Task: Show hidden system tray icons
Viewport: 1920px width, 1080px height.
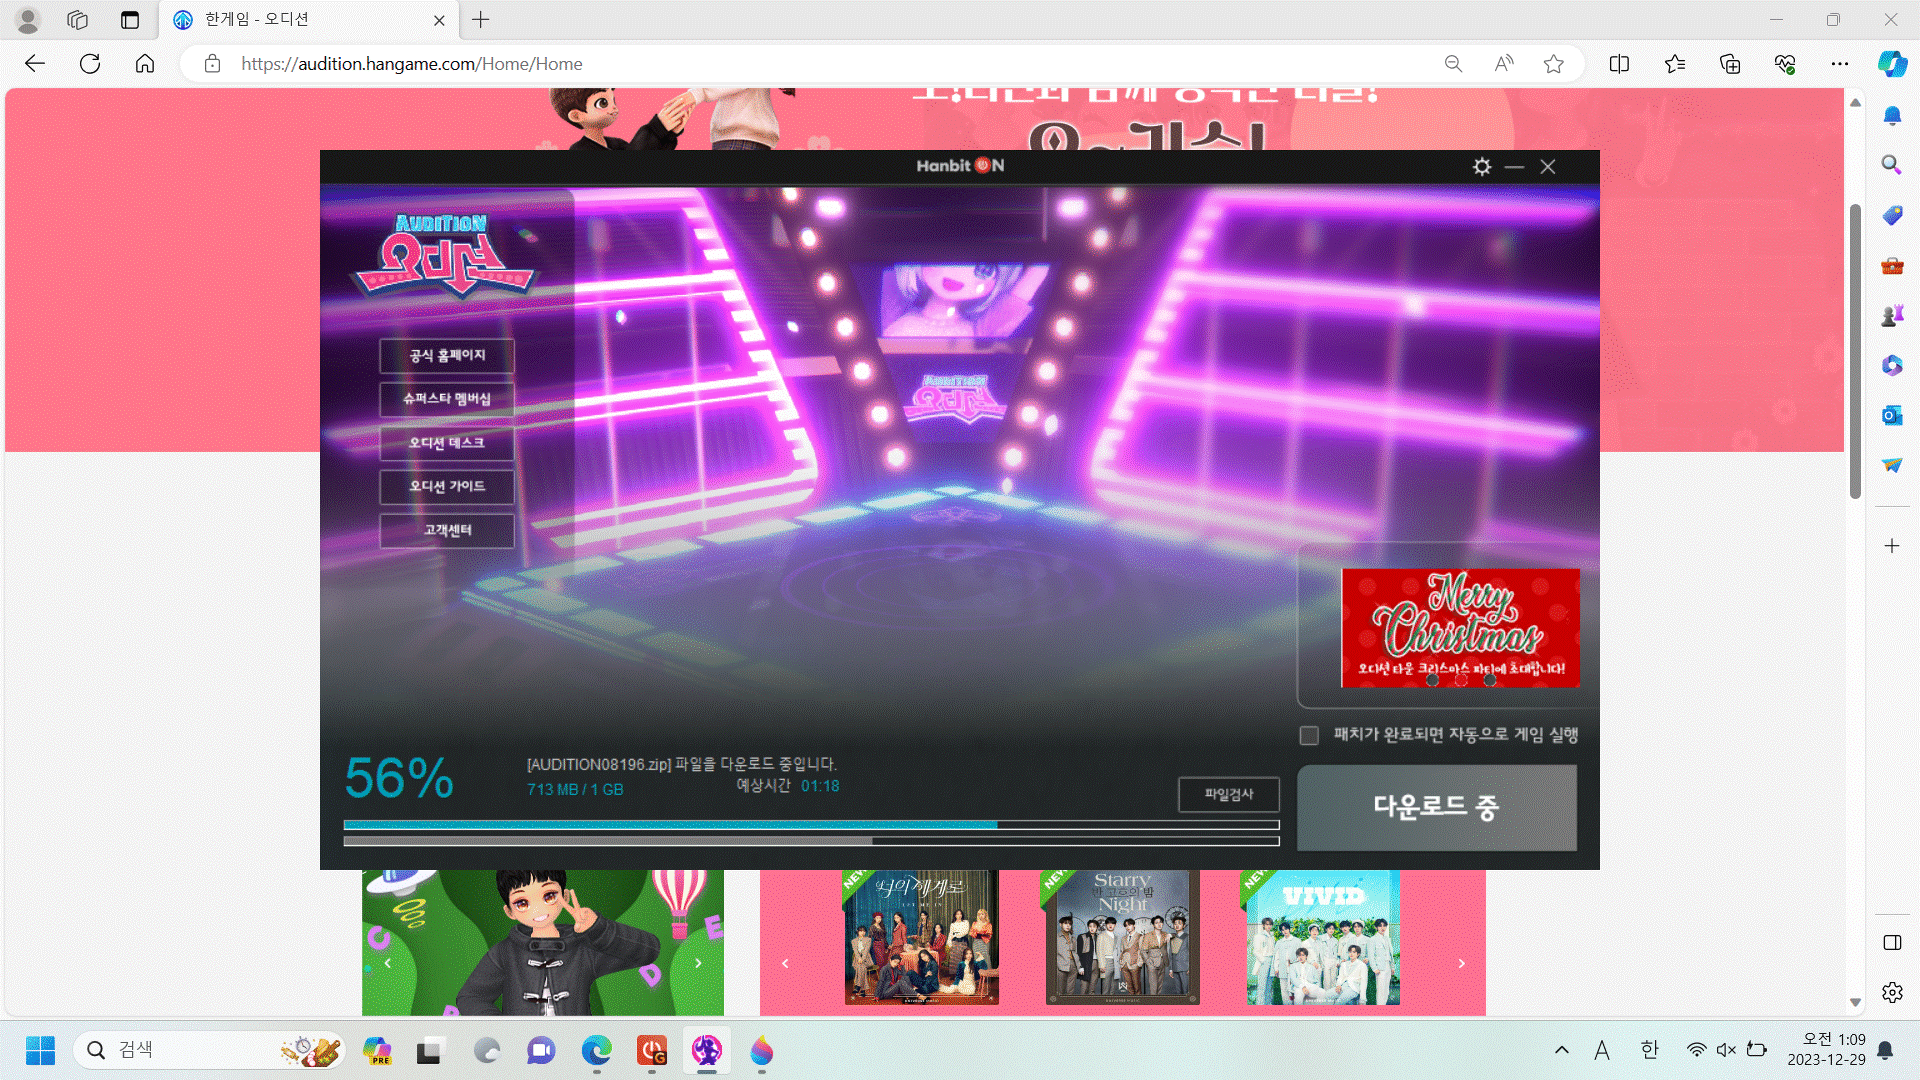Action: click(1561, 1050)
